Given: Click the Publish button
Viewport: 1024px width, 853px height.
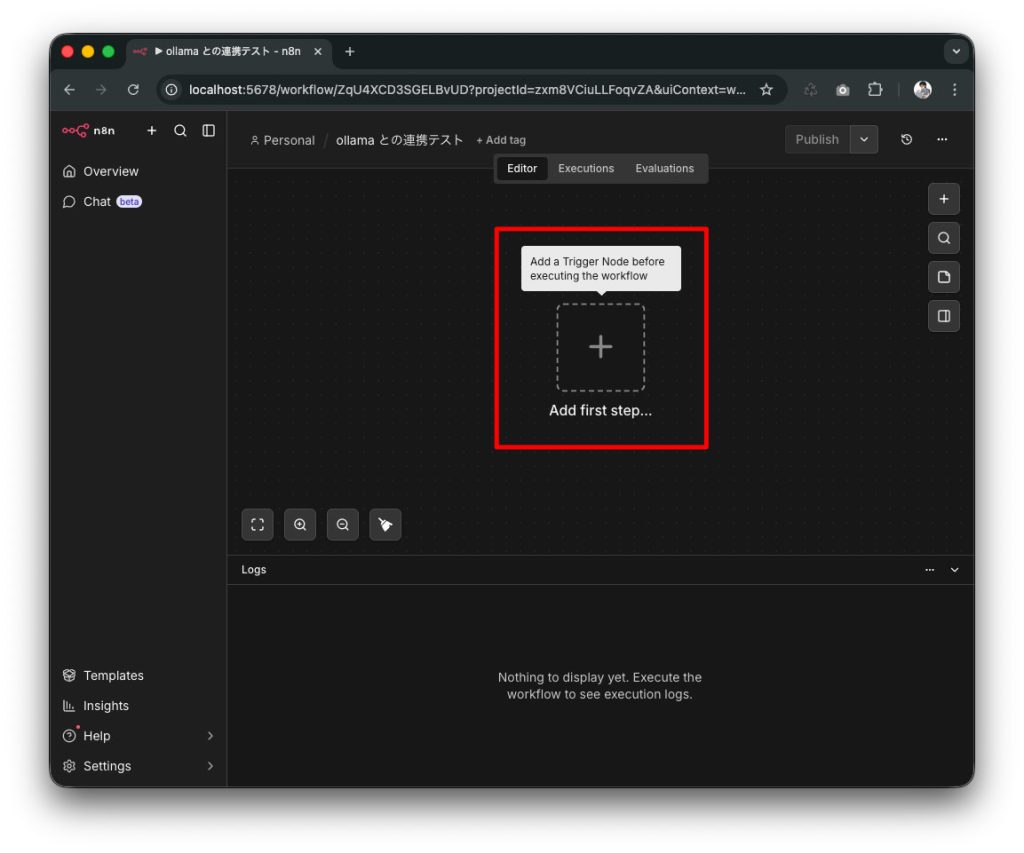Looking at the screenshot, I should coord(817,140).
